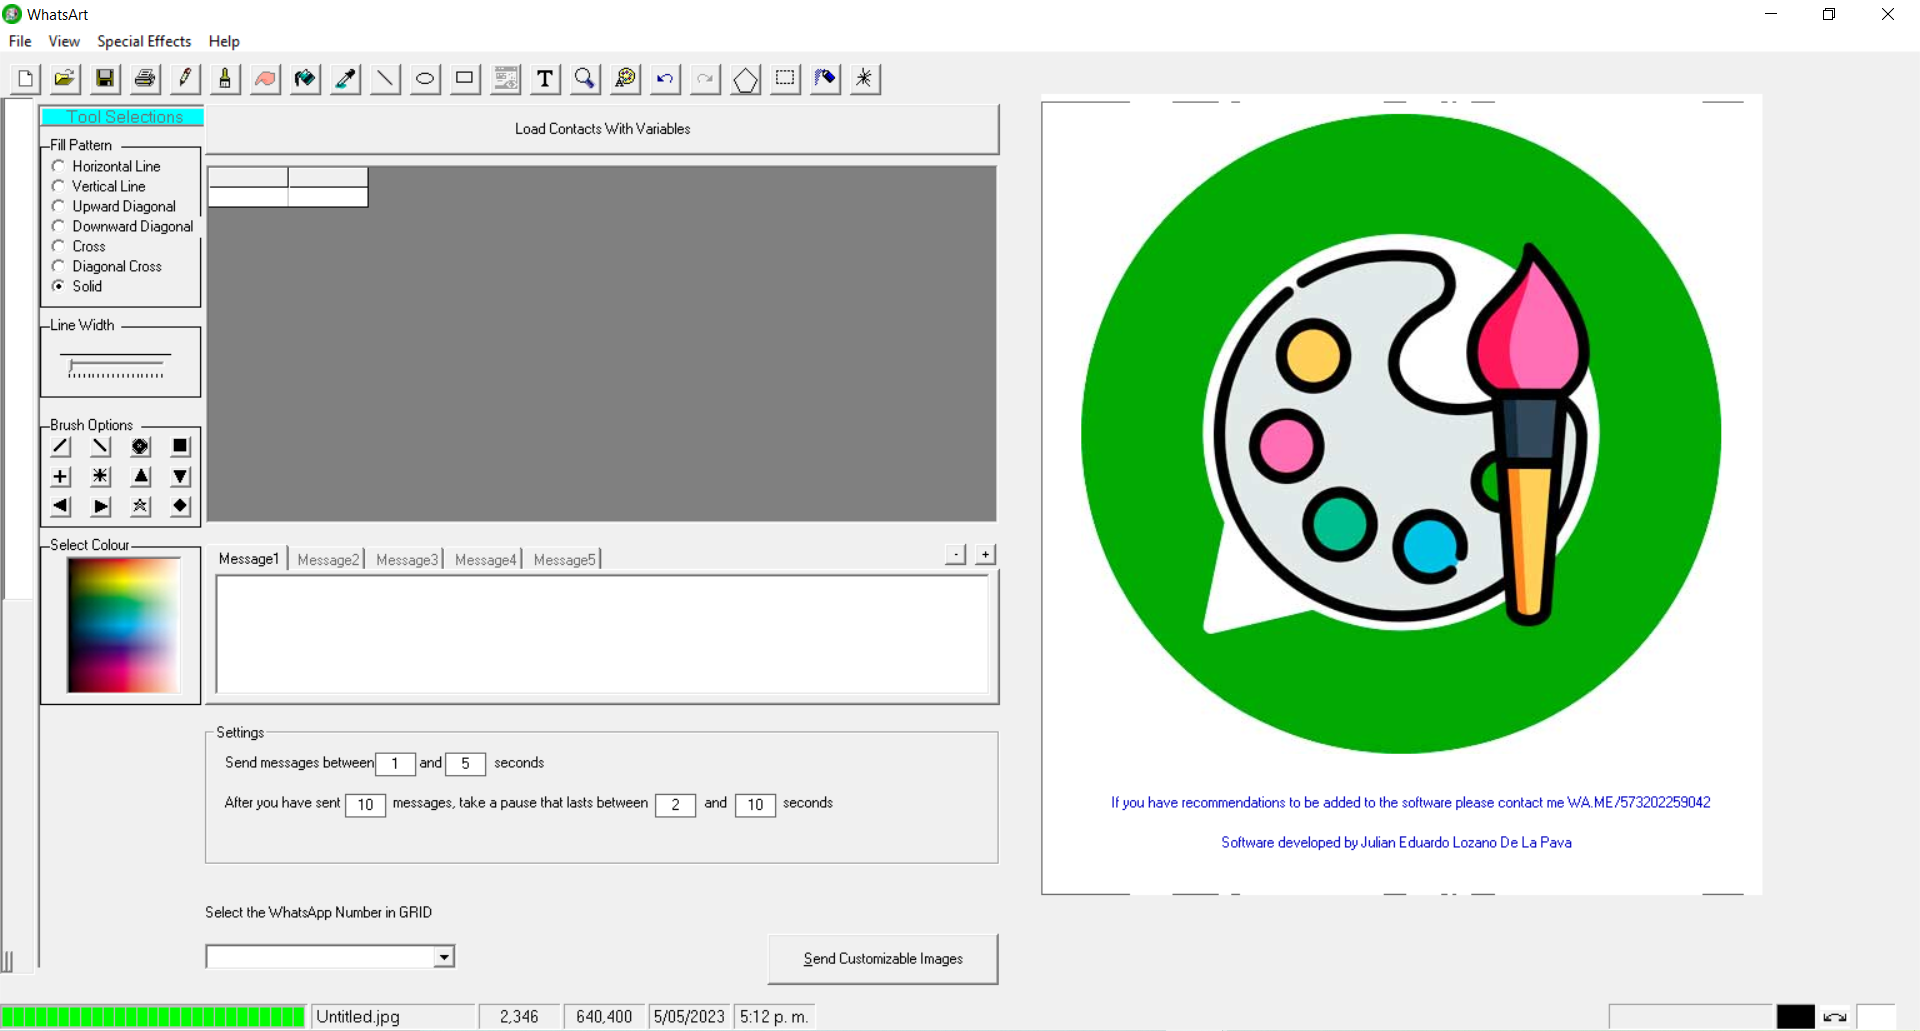
Task: Undo the last action
Action: click(665, 79)
